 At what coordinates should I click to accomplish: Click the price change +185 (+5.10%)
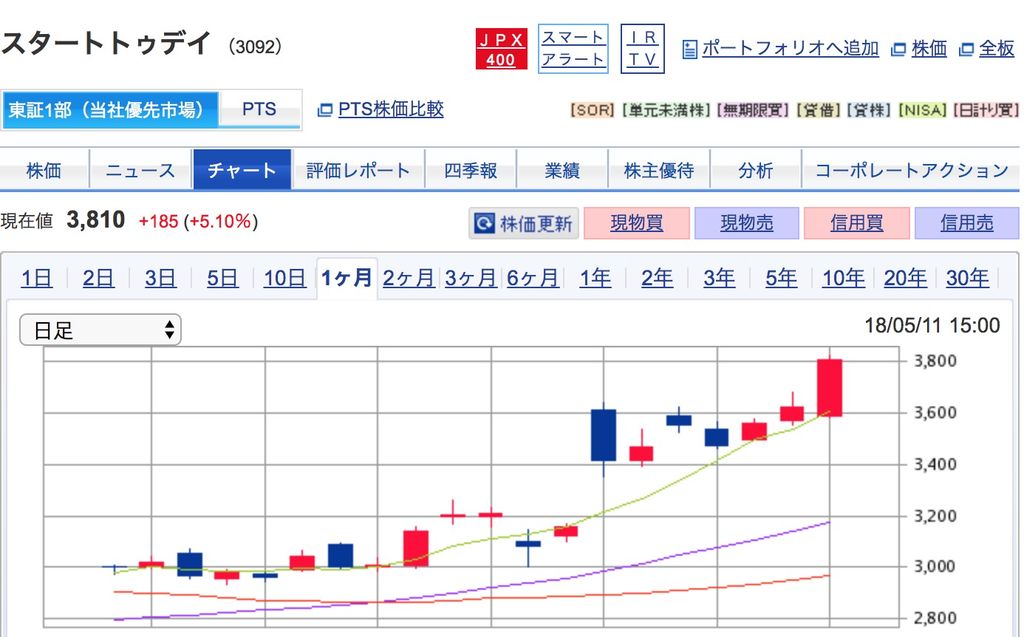198,221
